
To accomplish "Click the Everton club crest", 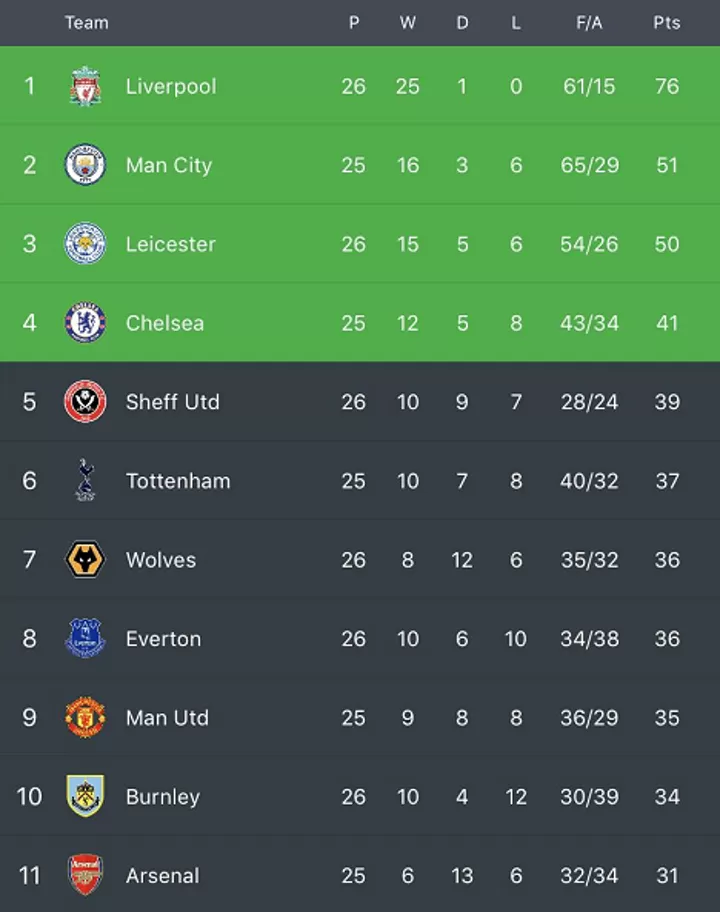I will tap(85, 638).
